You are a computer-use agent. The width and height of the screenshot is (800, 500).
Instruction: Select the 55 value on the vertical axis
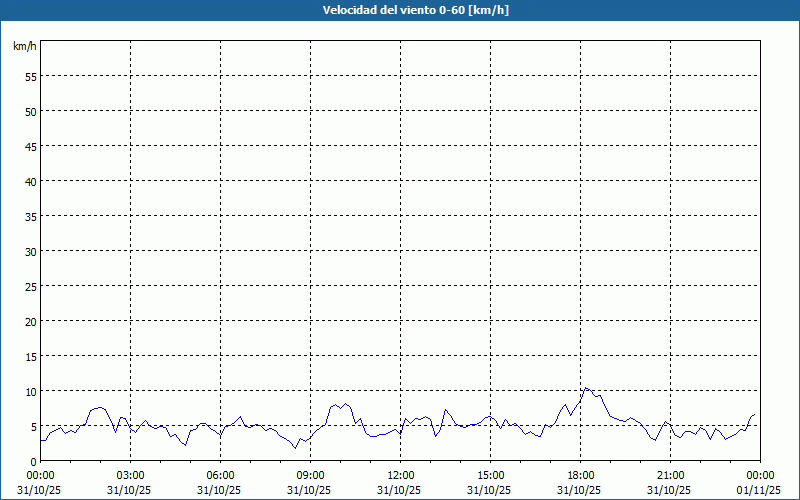(x=30, y=76)
